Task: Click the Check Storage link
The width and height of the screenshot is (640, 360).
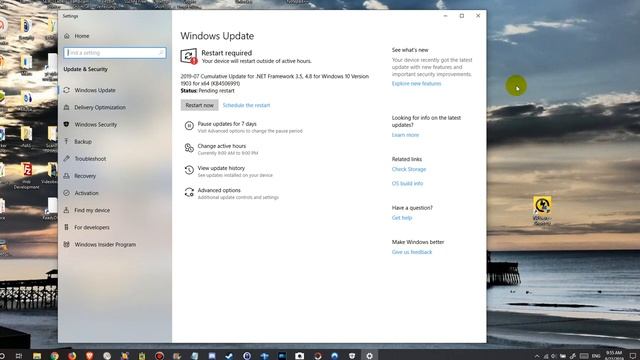Action: coord(409,169)
